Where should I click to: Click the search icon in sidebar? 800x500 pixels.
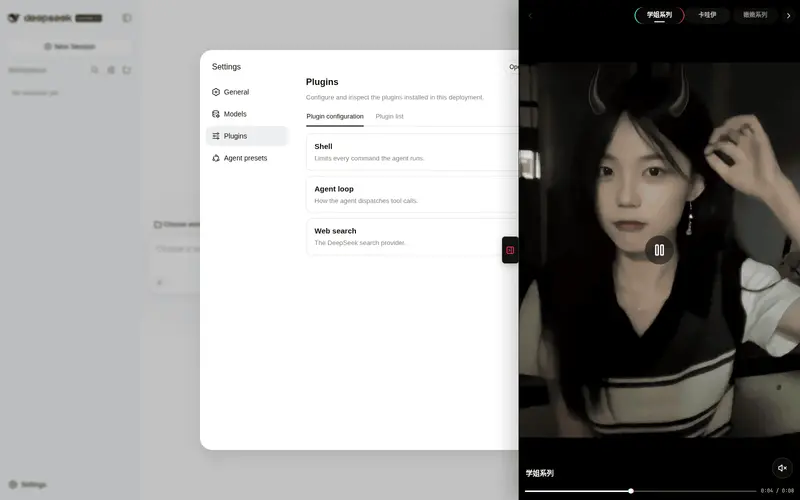point(94,70)
